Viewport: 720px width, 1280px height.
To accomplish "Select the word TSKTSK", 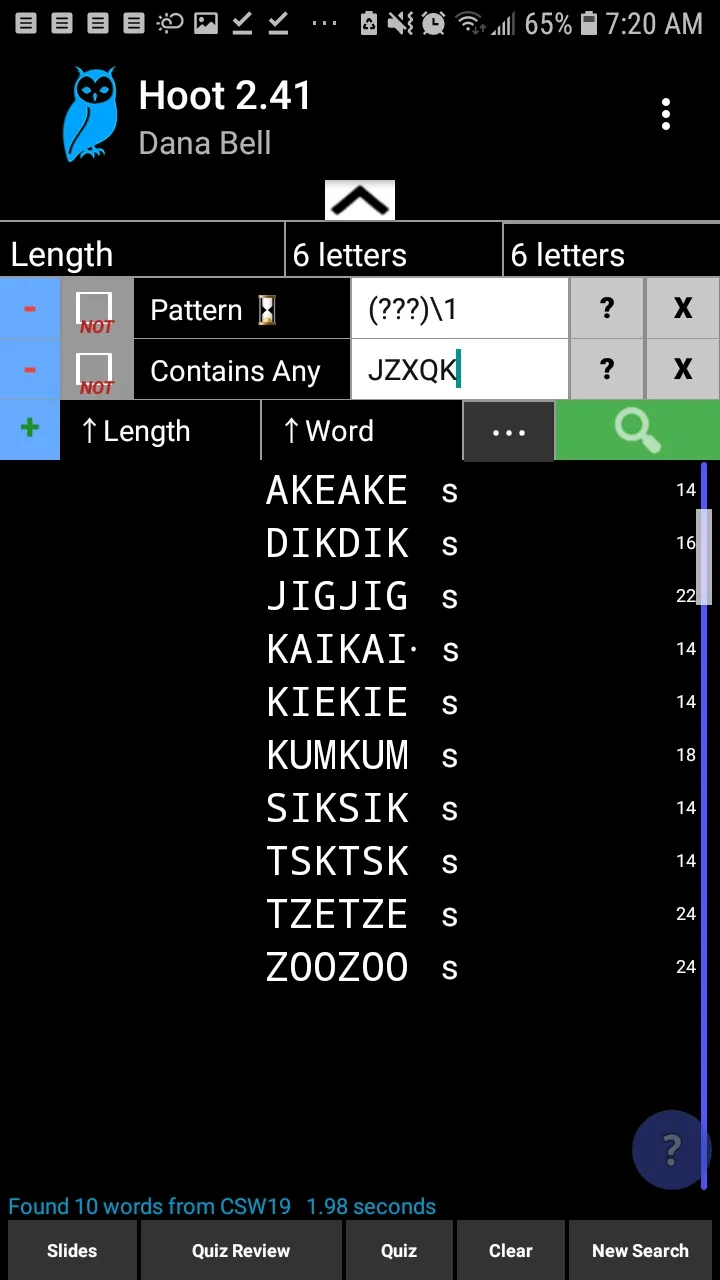I will pyautogui.click(x=337, y=861).
